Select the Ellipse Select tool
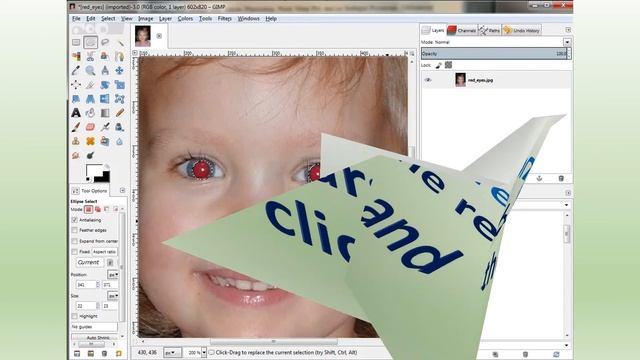Image resolution: width=640 pixels, height=360 pixels. pos(90,42)
